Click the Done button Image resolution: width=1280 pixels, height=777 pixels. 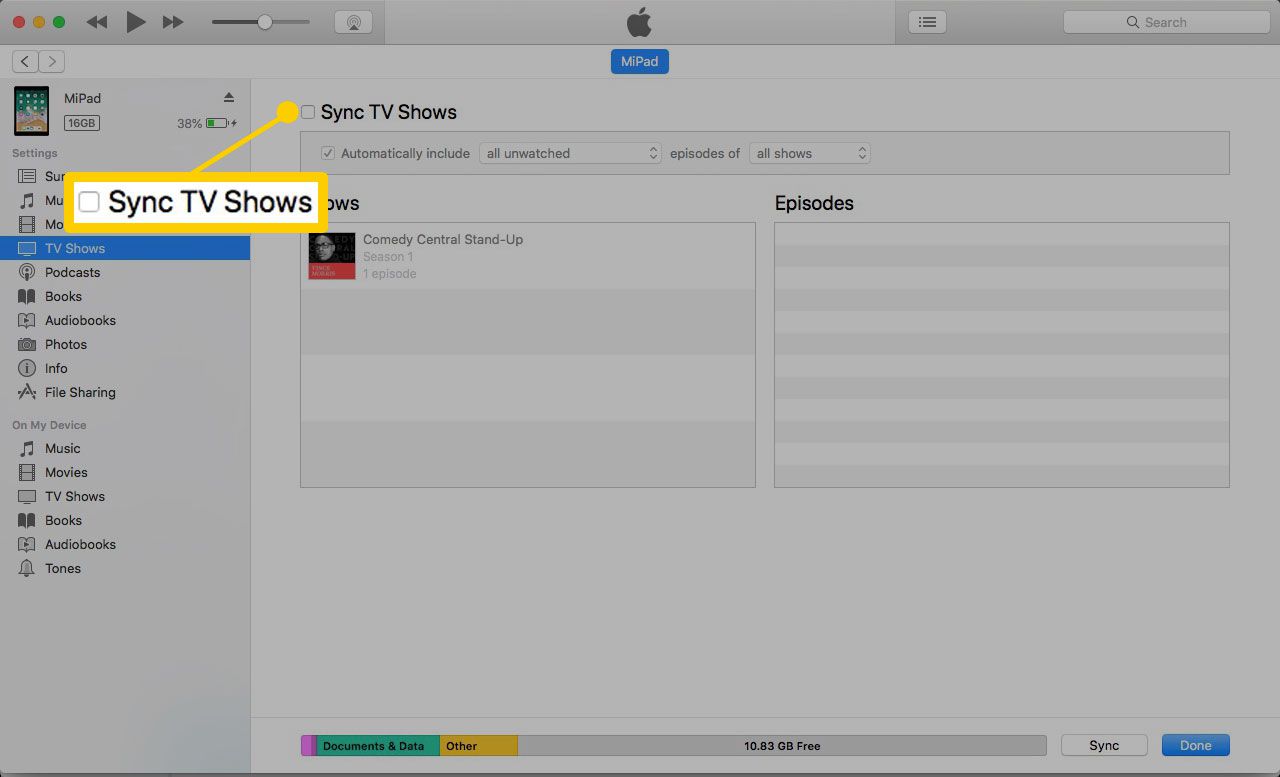[1195, 745]
